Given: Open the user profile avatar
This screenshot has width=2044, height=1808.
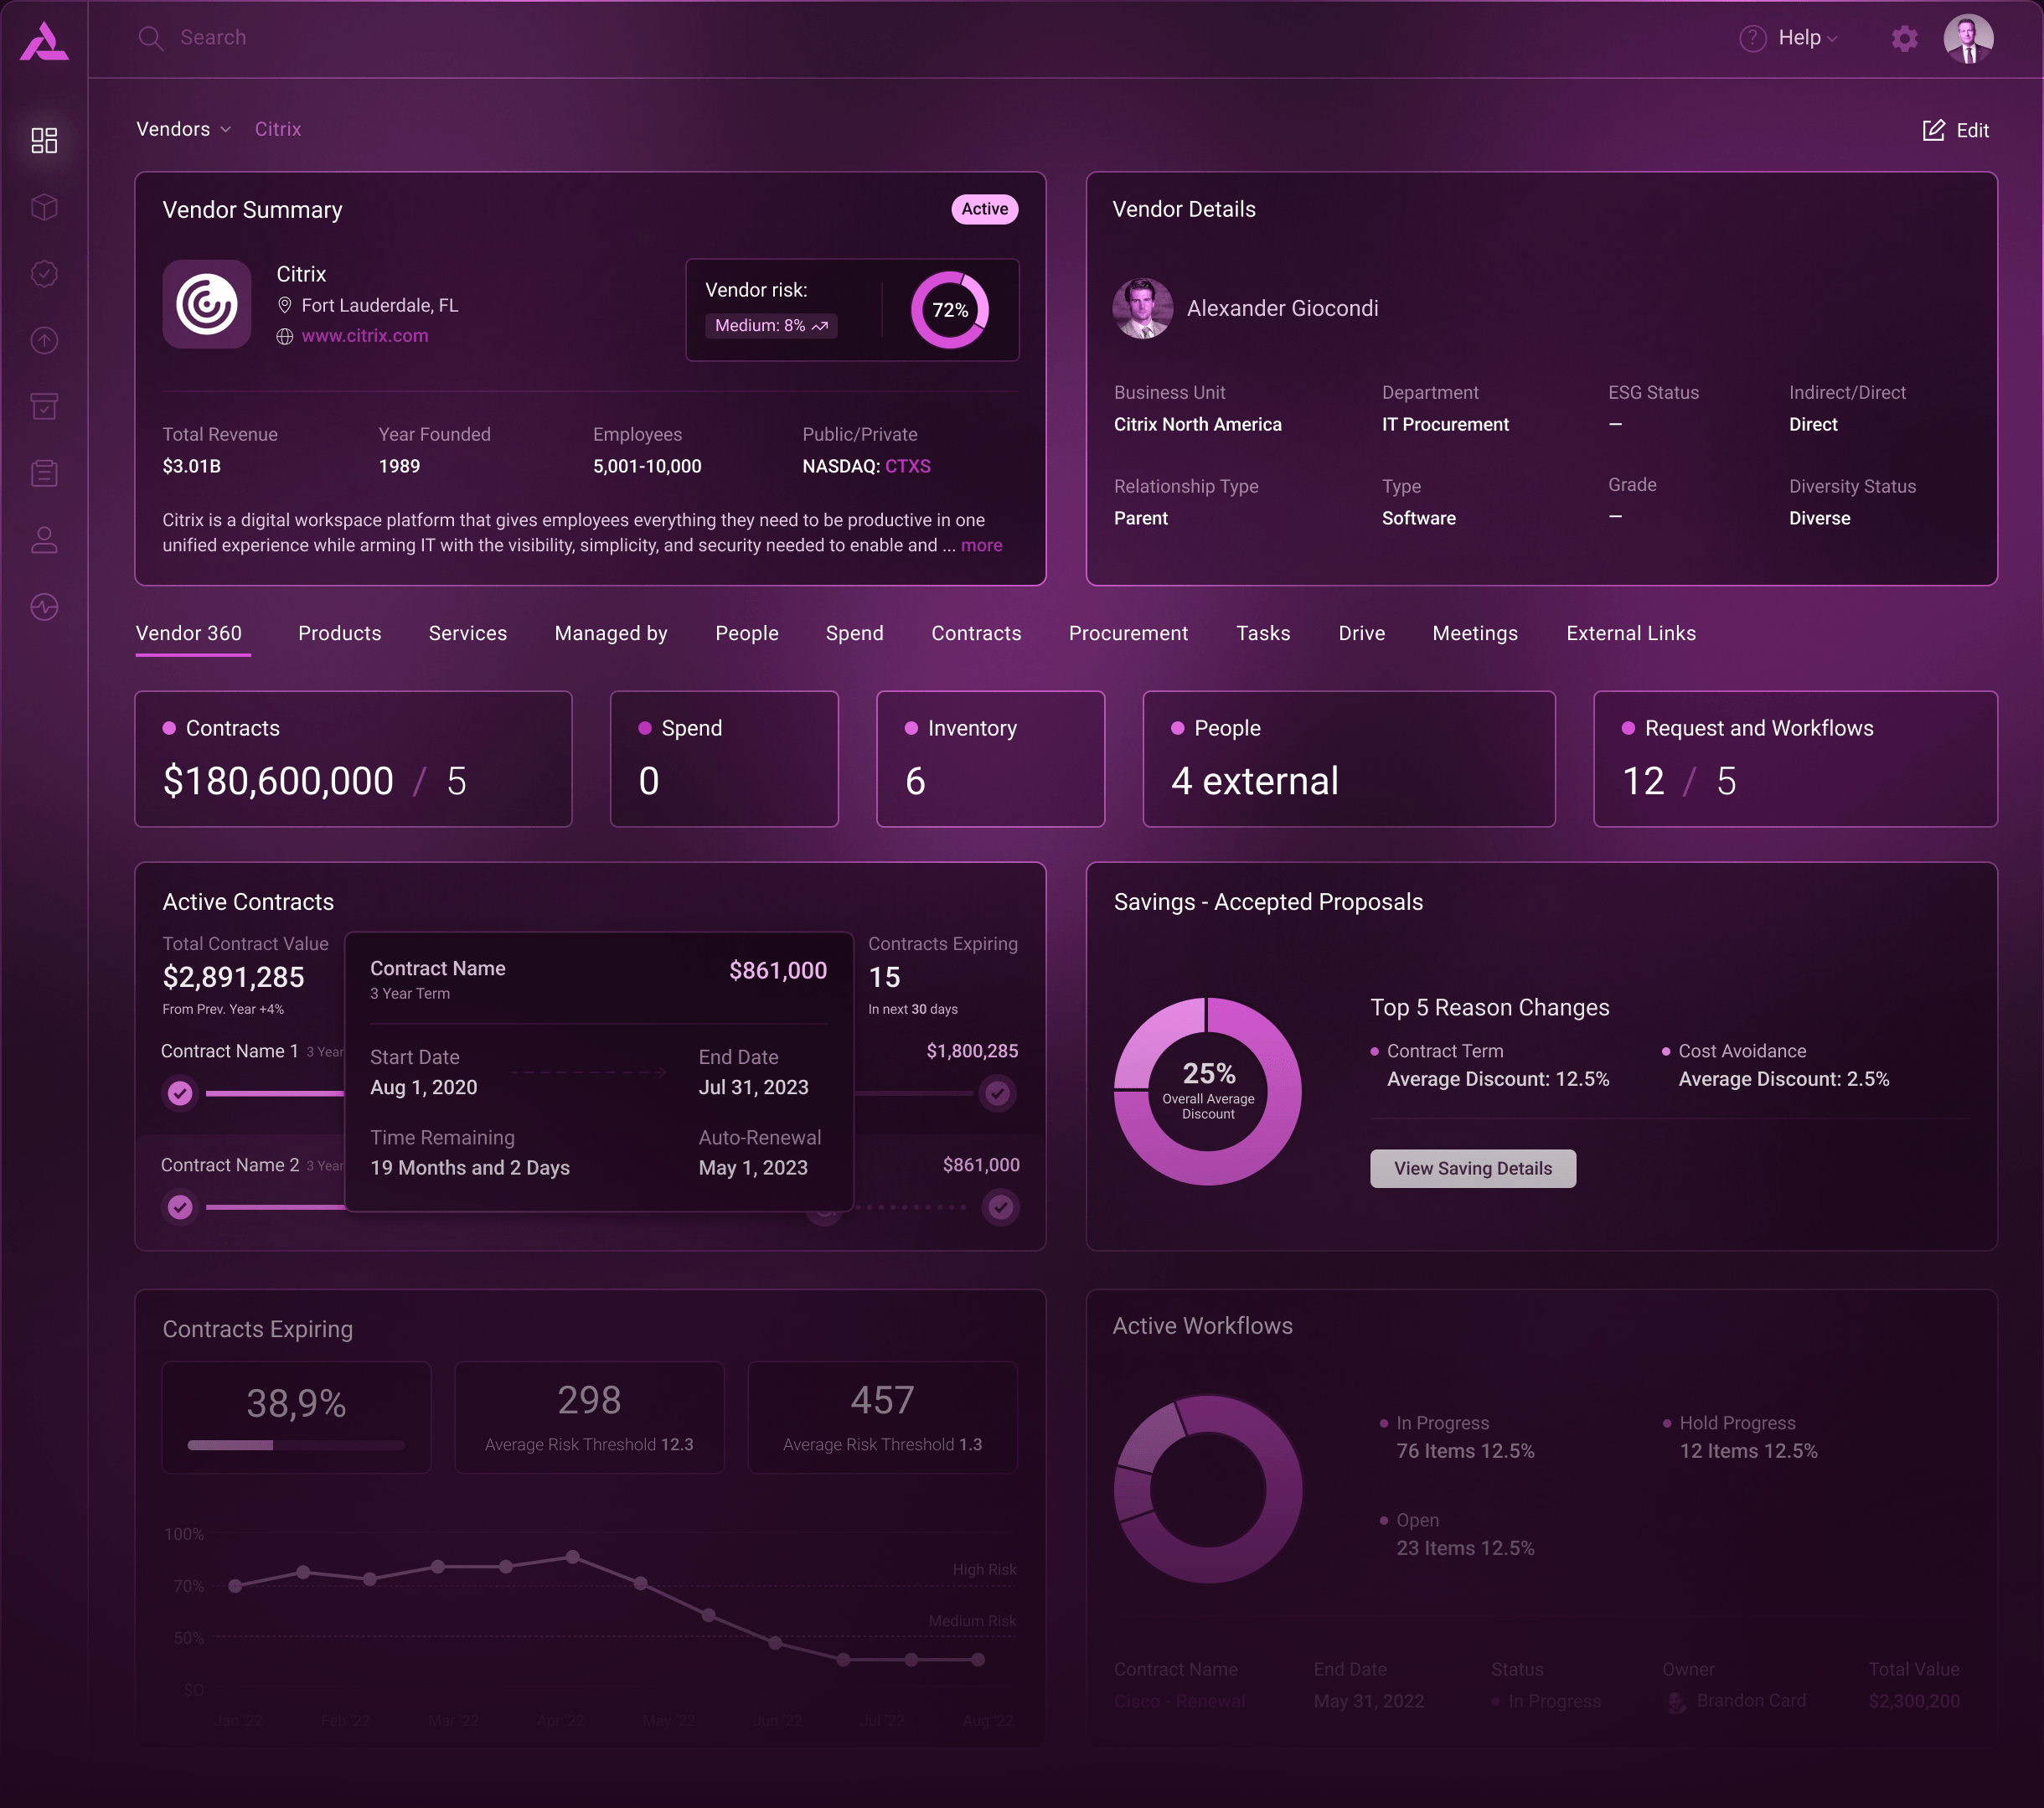Looking at the screenshot, I should tap(1968, 39).
